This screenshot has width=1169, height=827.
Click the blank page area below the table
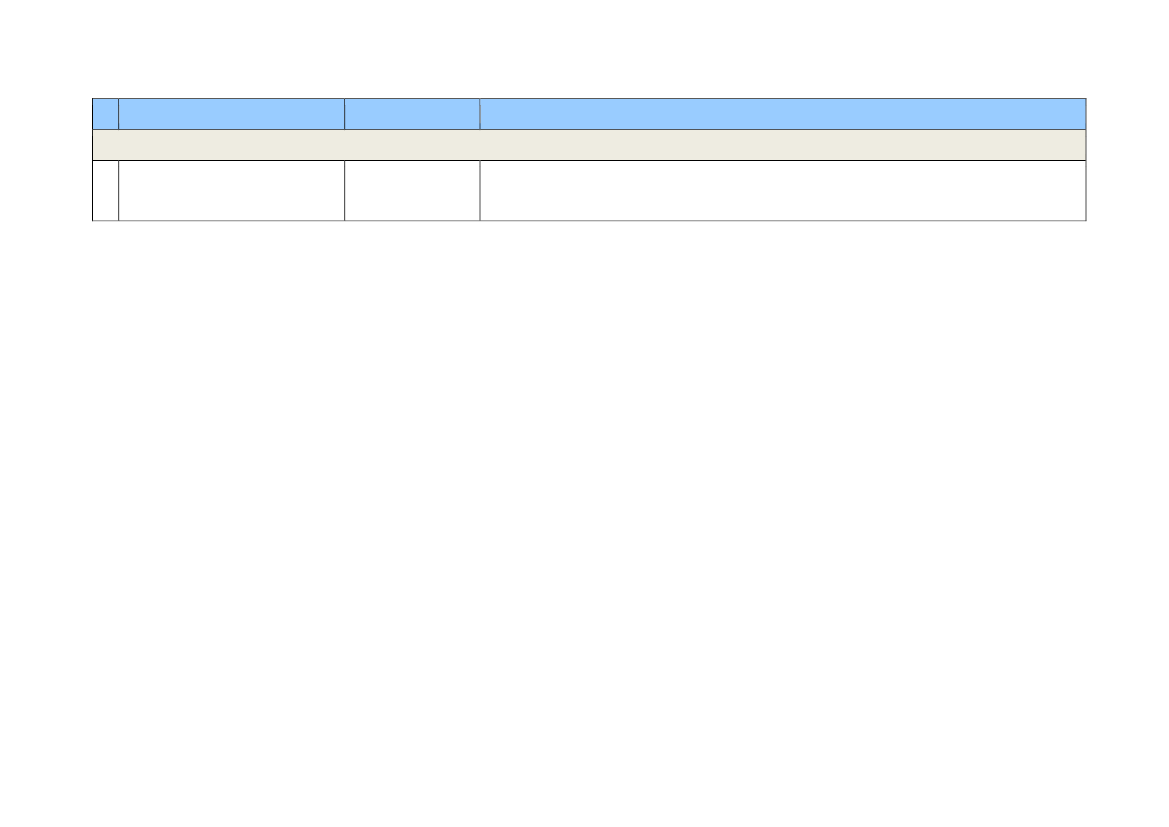[584, 522]
